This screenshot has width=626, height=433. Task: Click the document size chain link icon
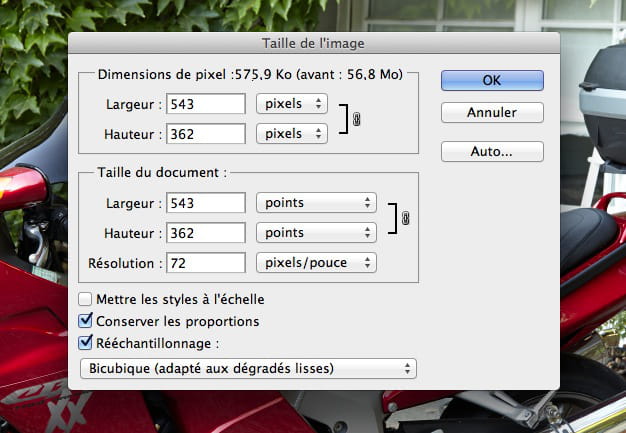tap(405, 218)
